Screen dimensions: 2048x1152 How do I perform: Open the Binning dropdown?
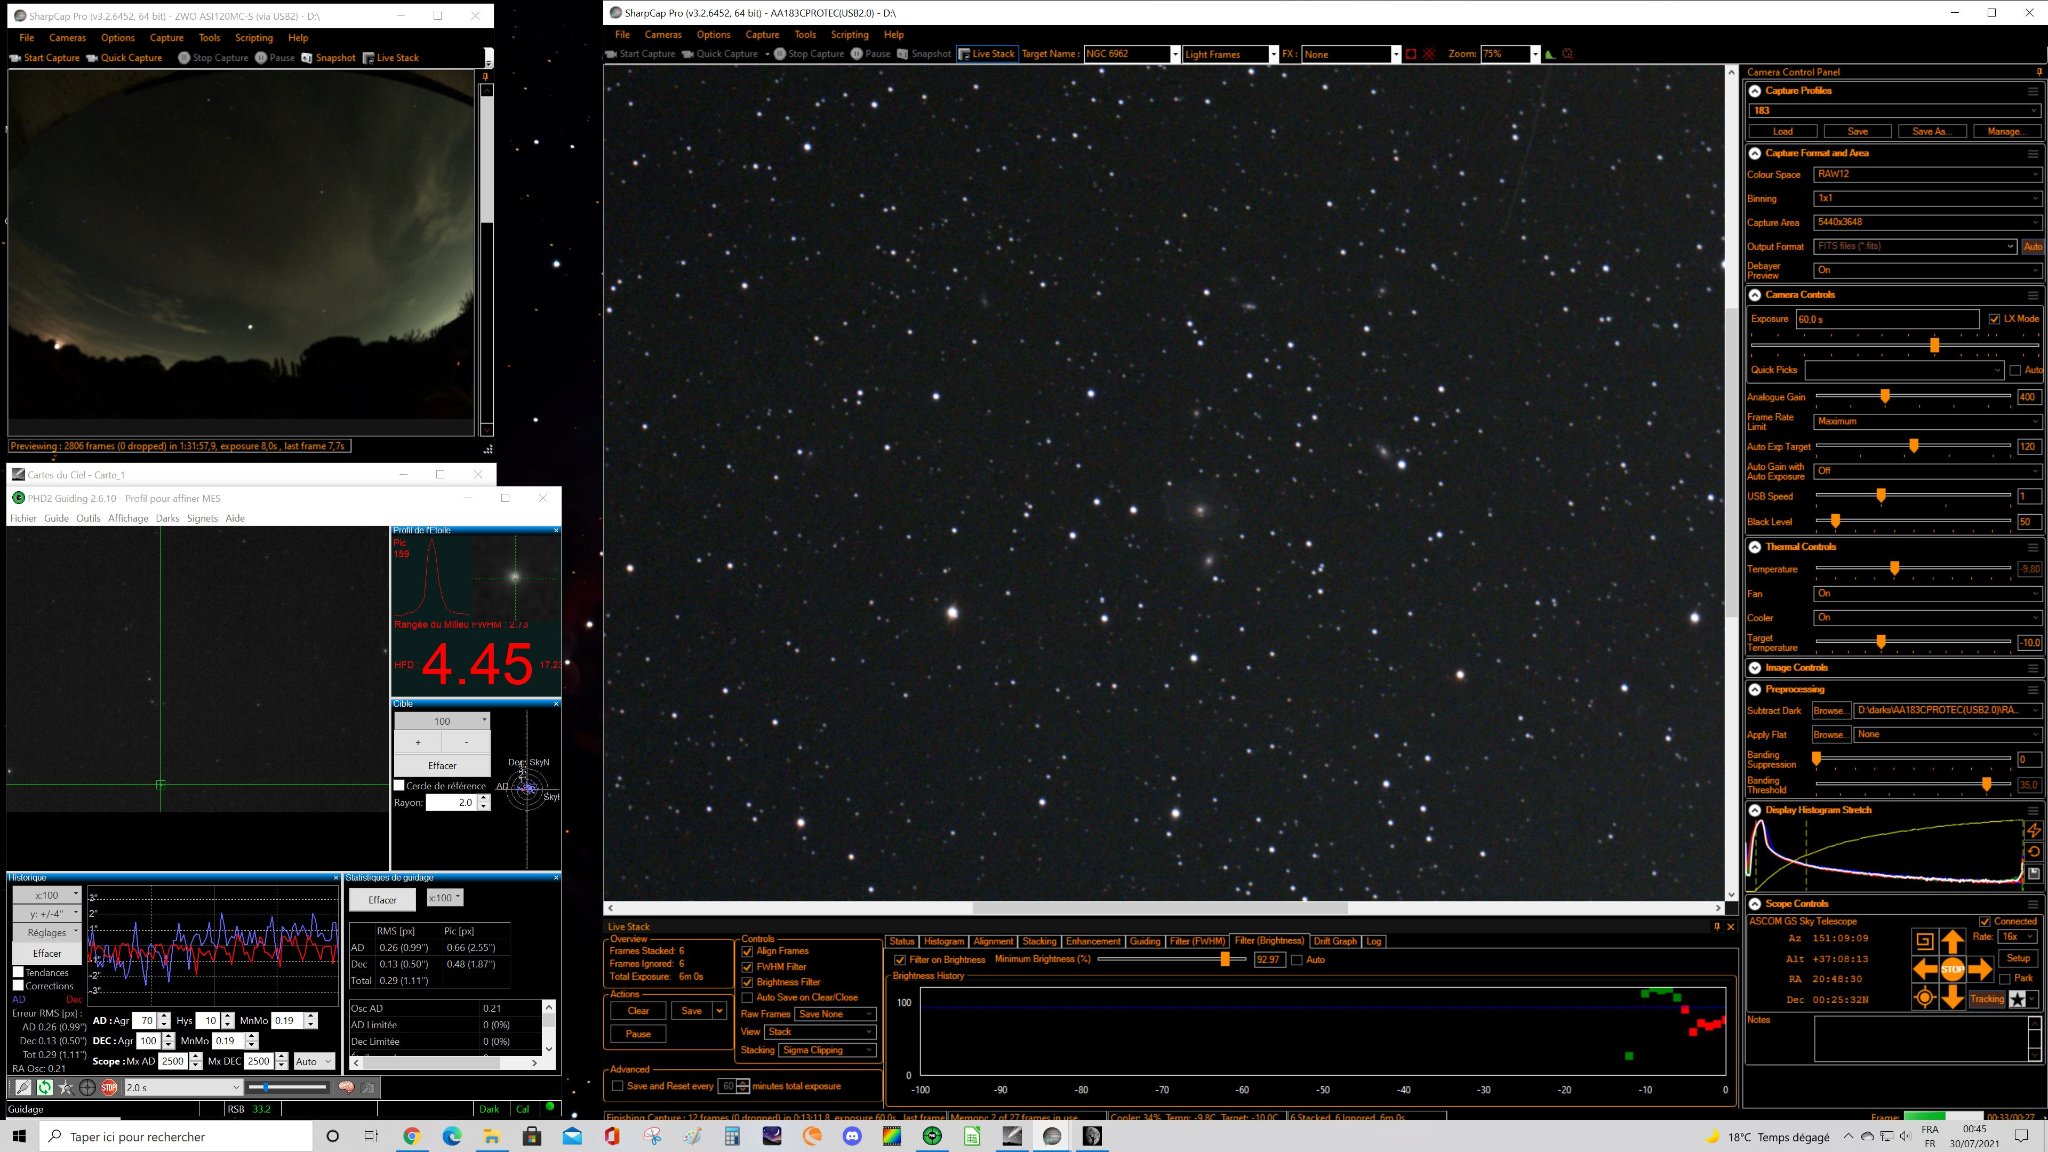point(1928,198)
